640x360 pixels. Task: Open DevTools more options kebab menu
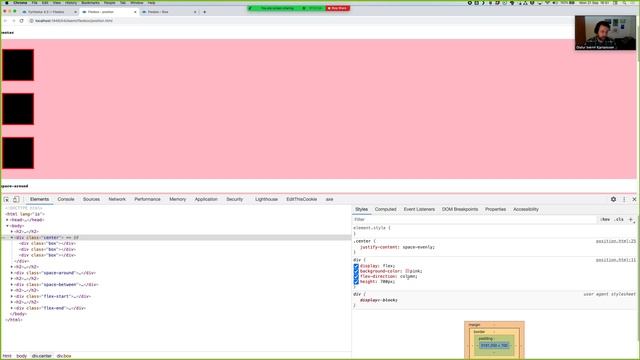pyautogui.click(x=624, y=199)
